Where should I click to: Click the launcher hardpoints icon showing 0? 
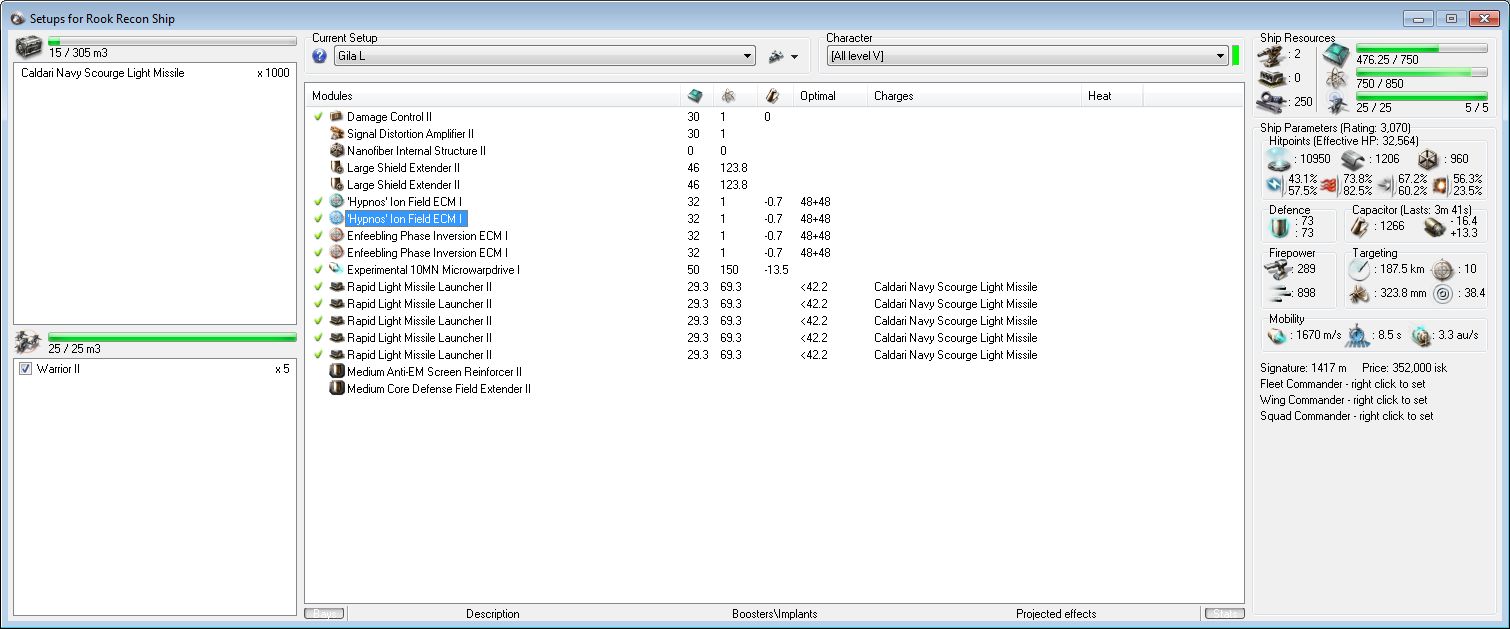(1273, 78)
